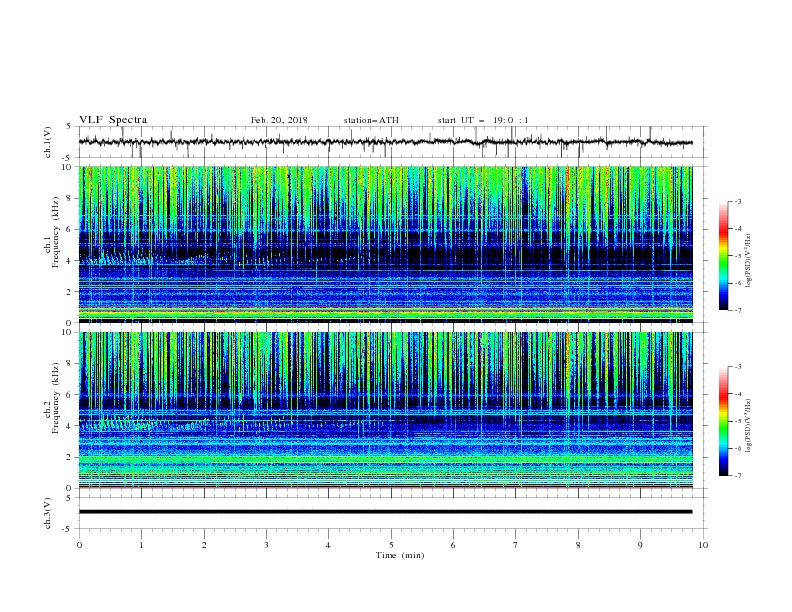Click the ch.1 colorbar 'log(PSD)(V²/Hz)' label

pyautogui.click(x=748, y=261)
